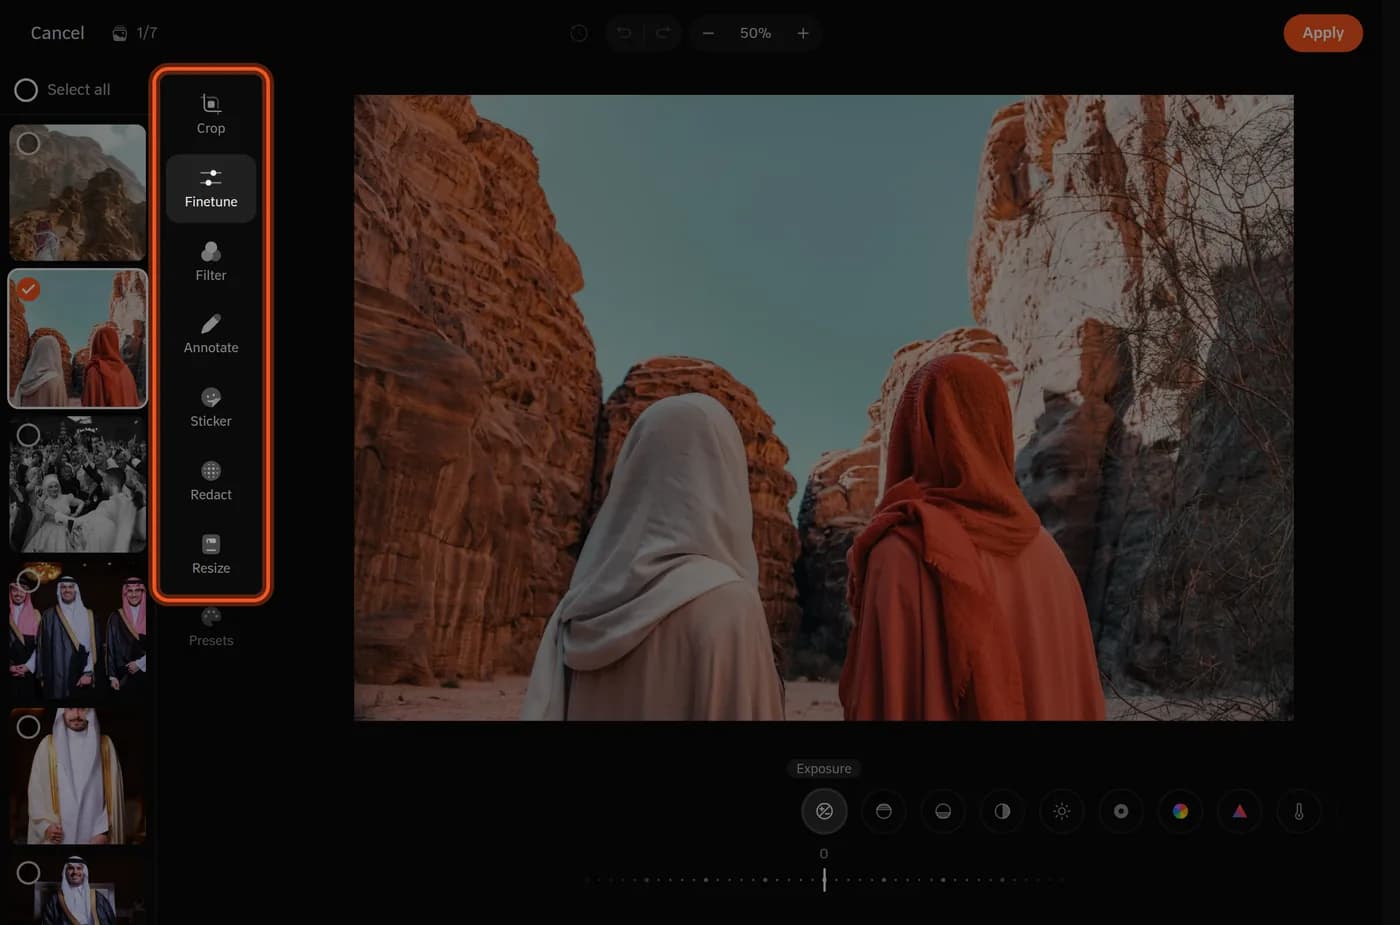Uncheck the orange checkmark on the selected thumbnail

pos(29,289)
